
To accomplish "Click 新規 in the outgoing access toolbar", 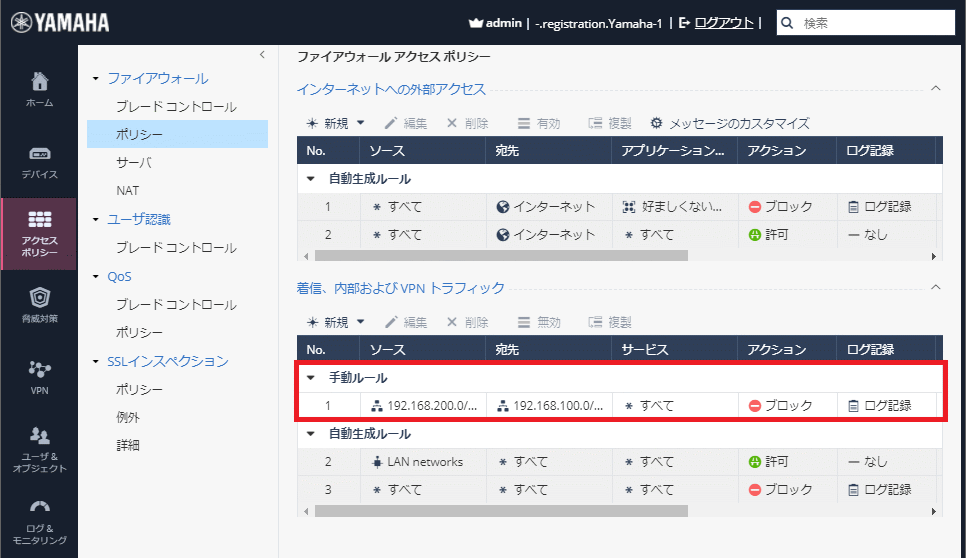I will click(328, 123).
